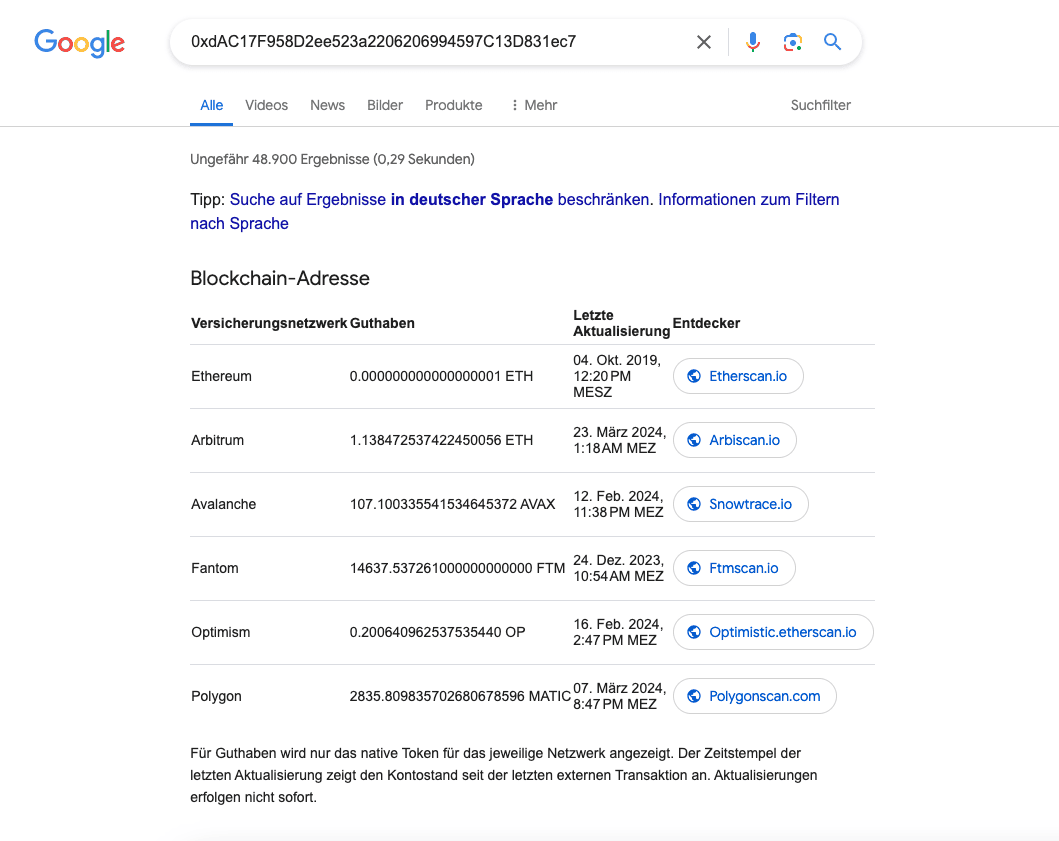Click the 16. Feb. 2024 update timestamp
Screen dimensions: 1059x841
coord(619,632)
